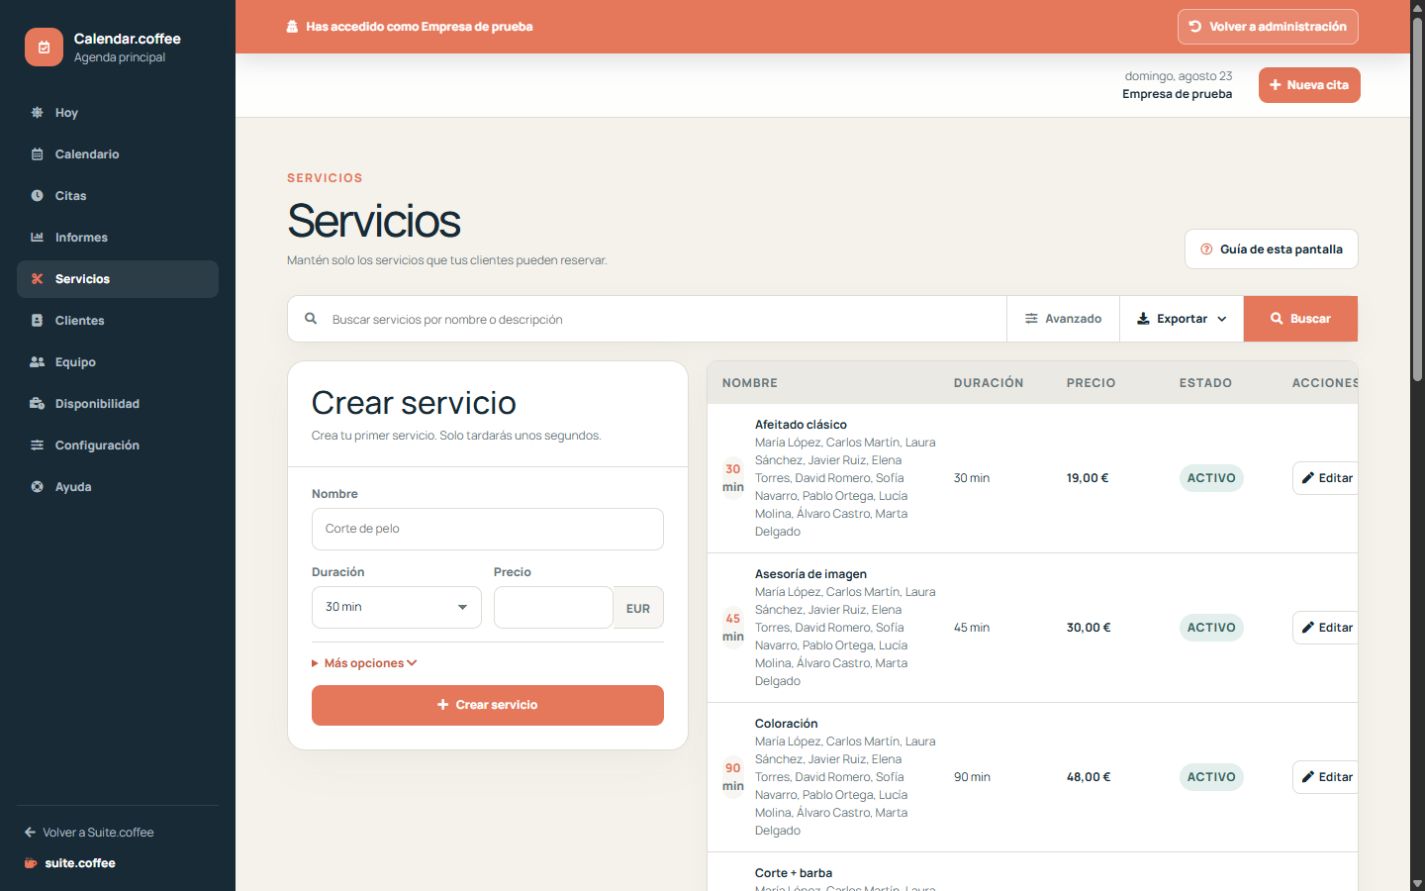
Task: Open Avanzado search filters
Action: 1063,319
